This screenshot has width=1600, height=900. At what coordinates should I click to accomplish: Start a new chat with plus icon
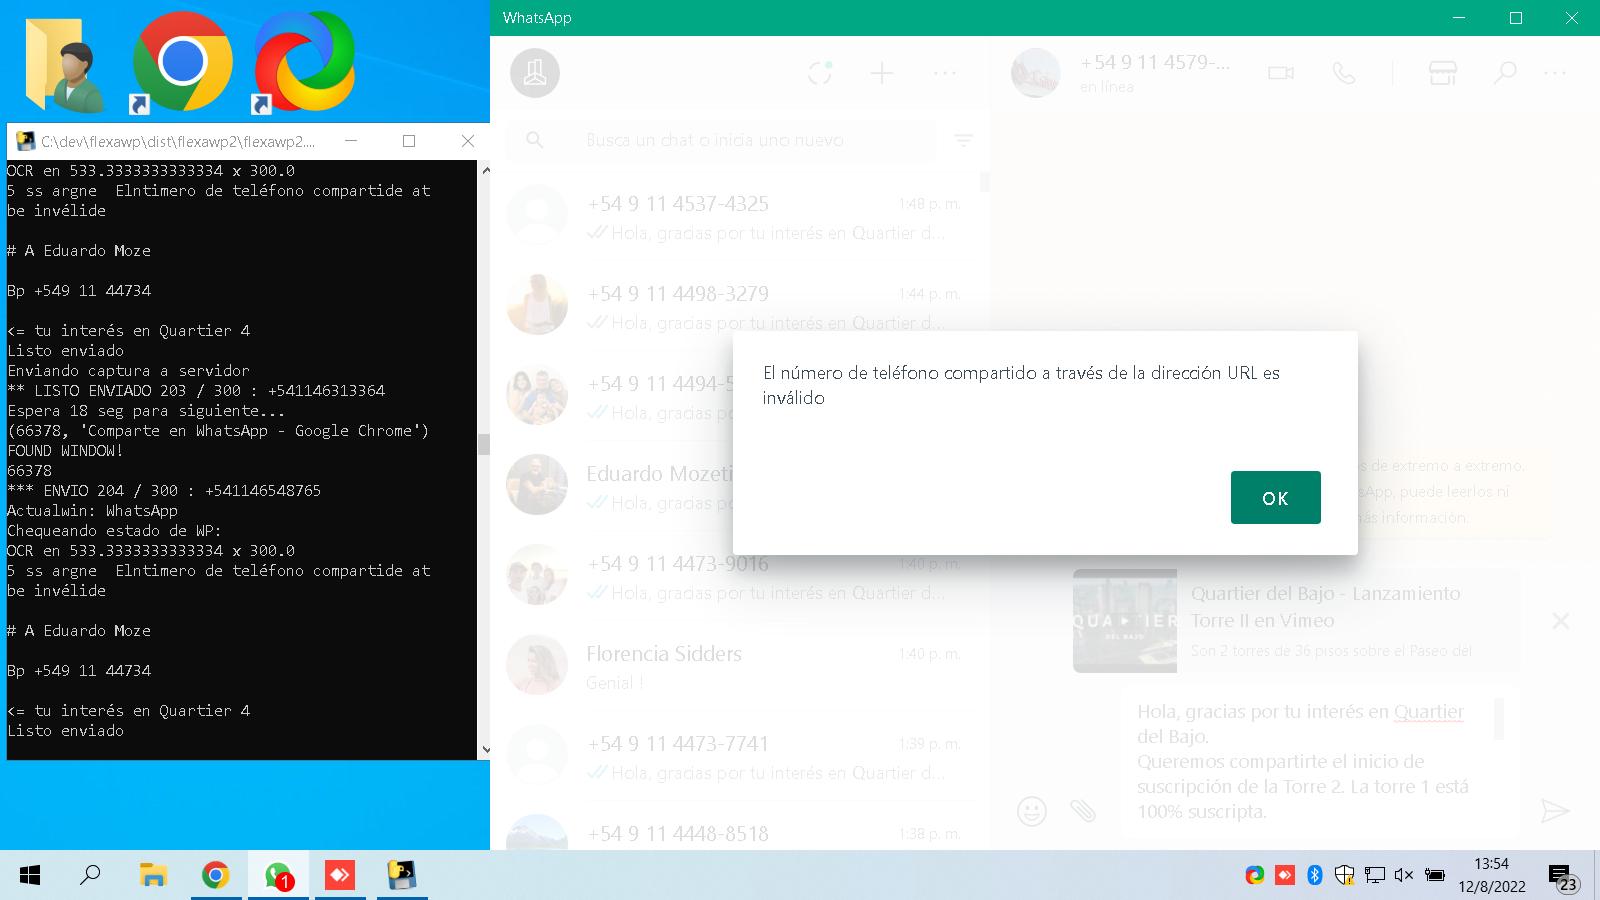(x=882, y=73)
